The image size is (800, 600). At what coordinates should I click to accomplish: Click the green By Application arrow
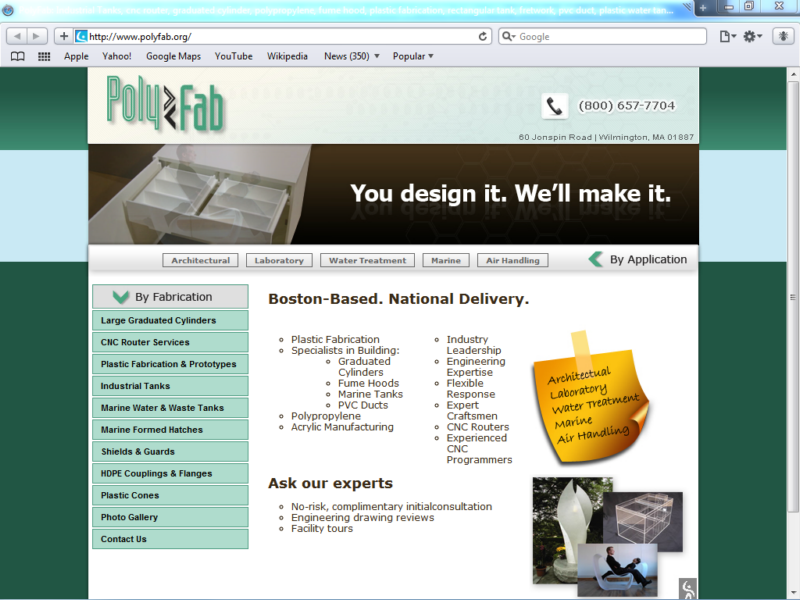[596, 259]
